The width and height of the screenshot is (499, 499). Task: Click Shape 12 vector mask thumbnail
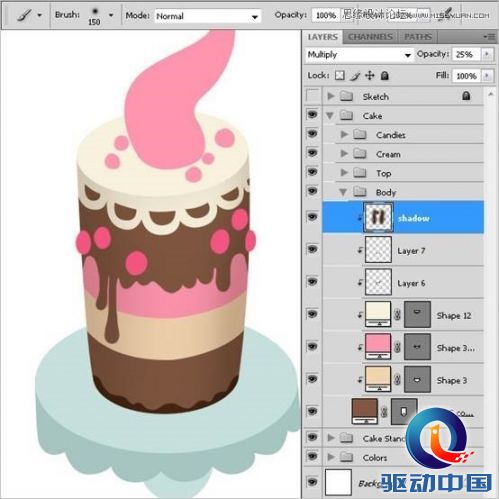[417, 314]
